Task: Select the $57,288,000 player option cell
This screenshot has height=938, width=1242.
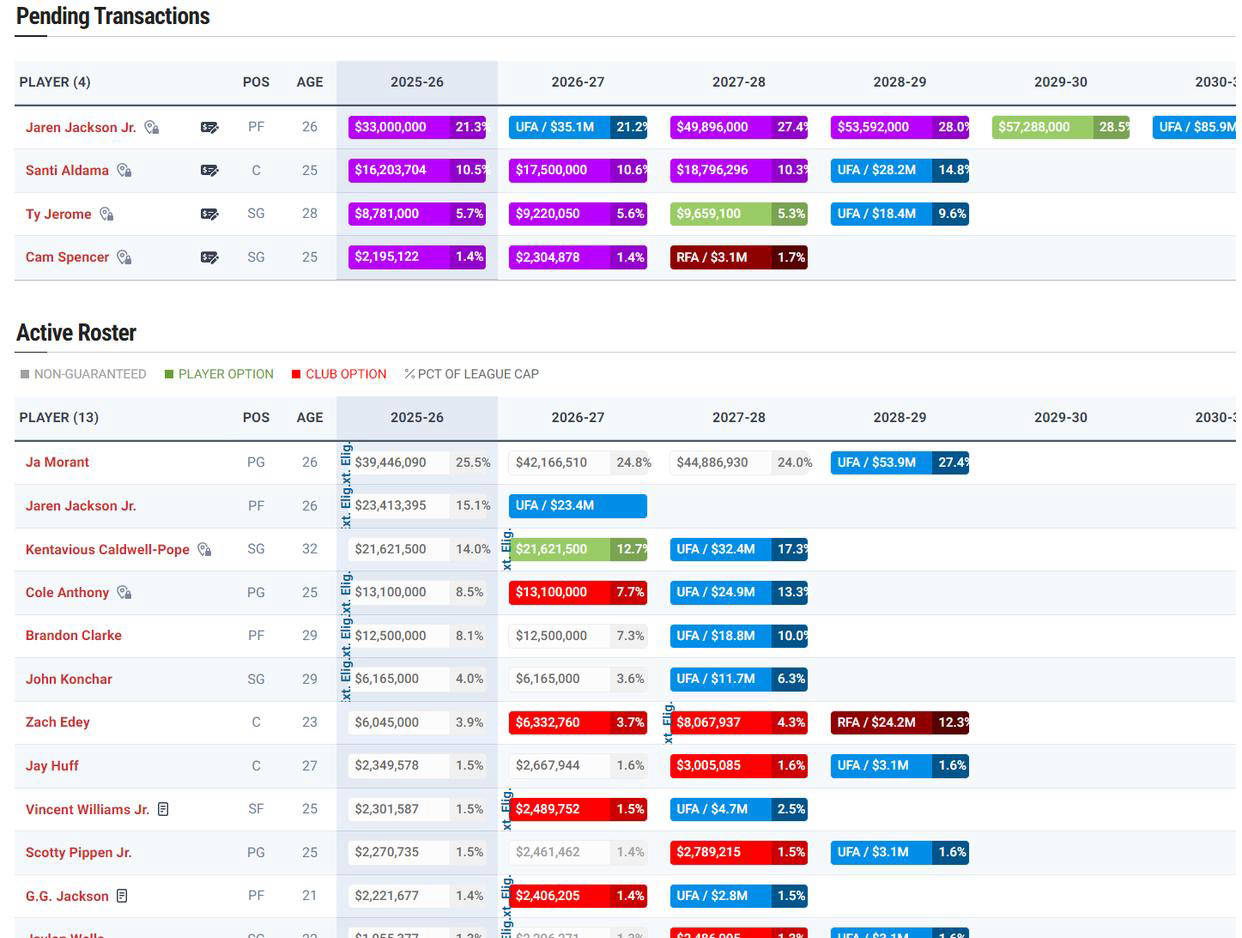Action: pyautogui.click(x=1061, y=127)
